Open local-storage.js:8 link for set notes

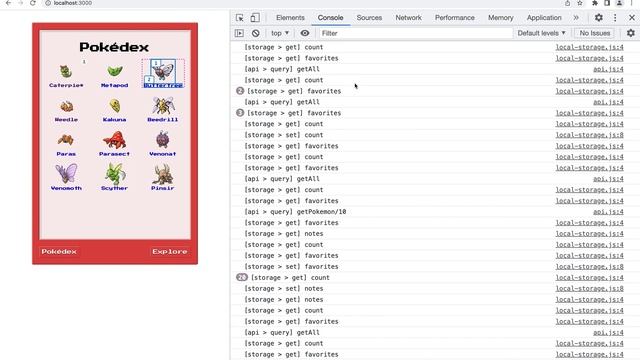pos(589,289)
